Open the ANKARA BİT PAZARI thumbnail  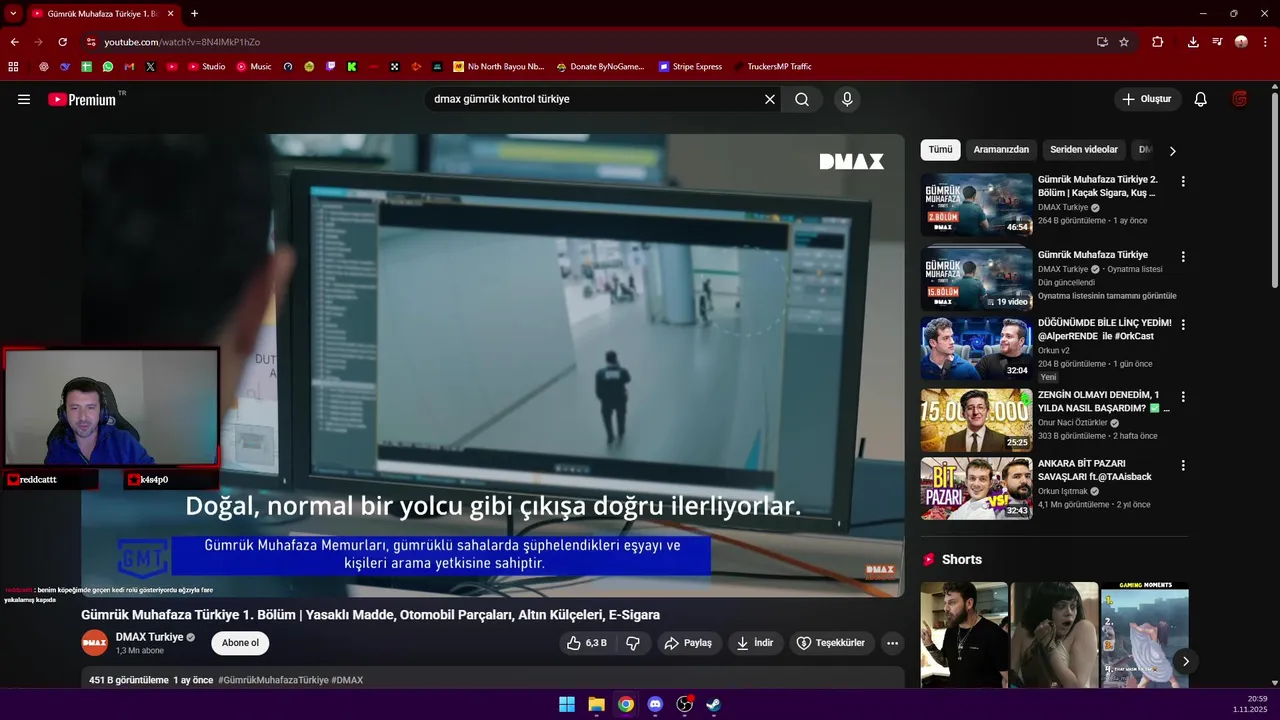point(976,488)
